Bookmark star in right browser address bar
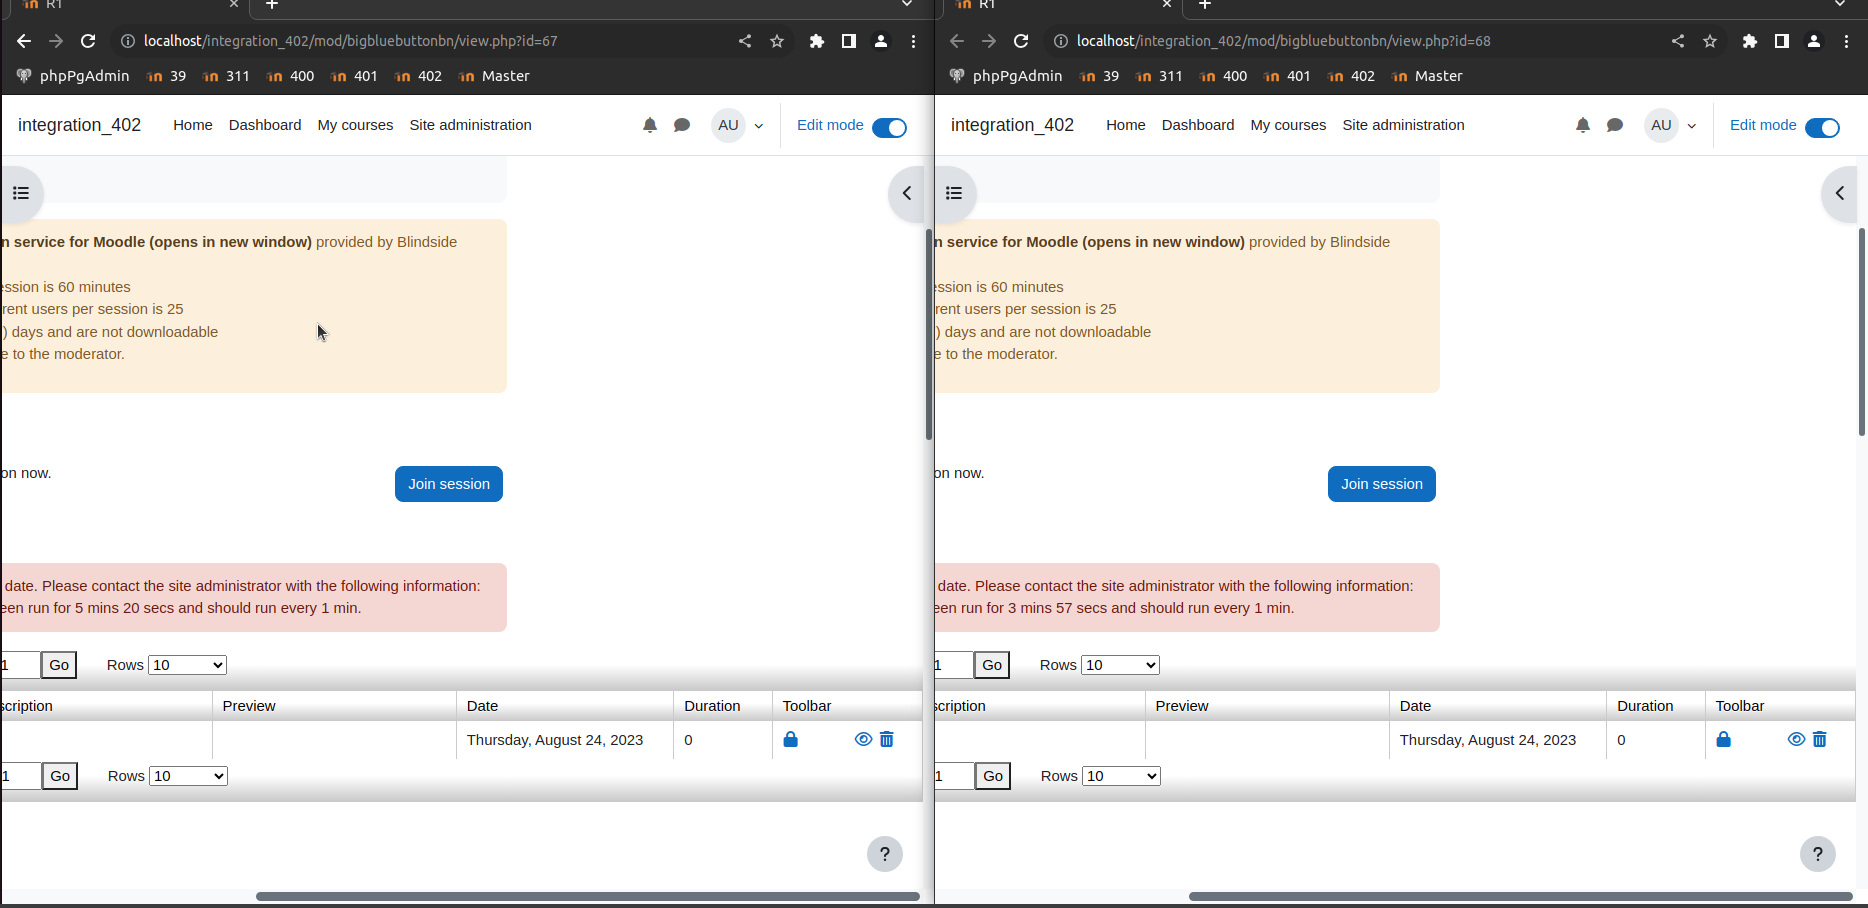 click(1710, 41)
